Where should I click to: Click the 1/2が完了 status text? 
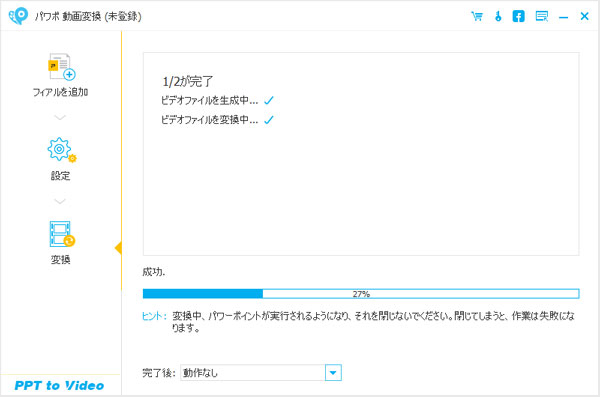188,81
